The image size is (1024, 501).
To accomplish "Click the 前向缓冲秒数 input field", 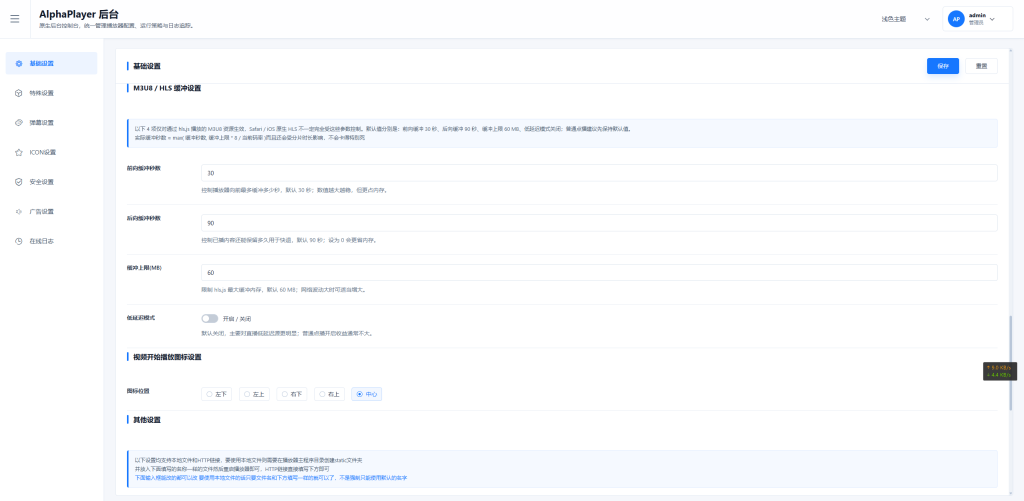I will (x=599, y=173).
